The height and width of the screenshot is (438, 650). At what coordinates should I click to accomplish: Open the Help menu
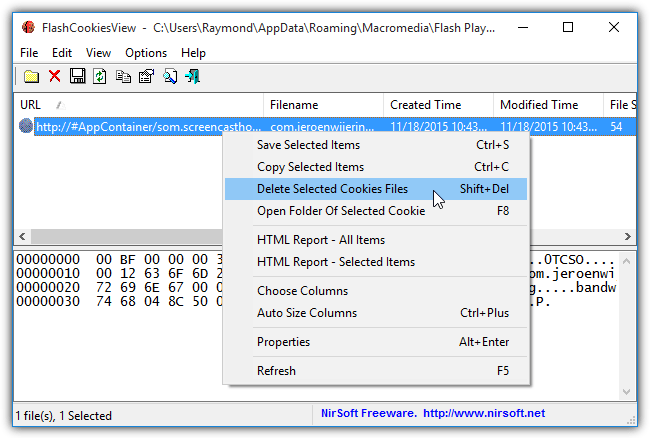[x=193, y=53]
